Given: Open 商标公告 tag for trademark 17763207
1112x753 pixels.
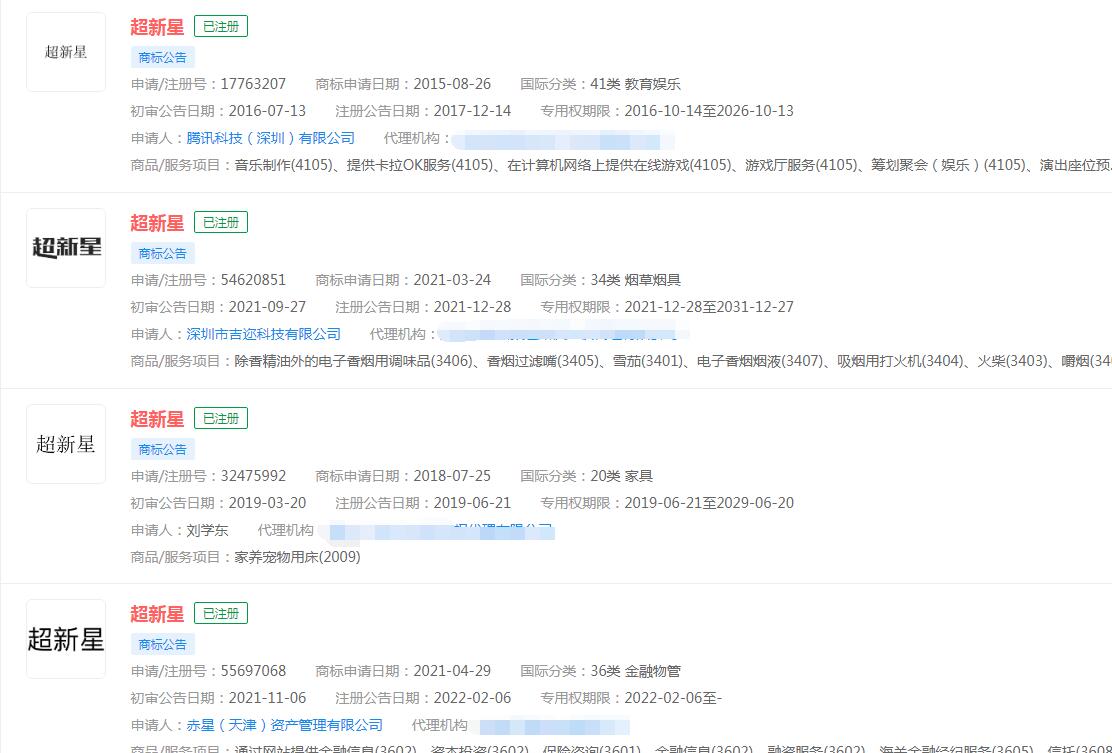Looking at the screenshot, I should click(162, 57).
